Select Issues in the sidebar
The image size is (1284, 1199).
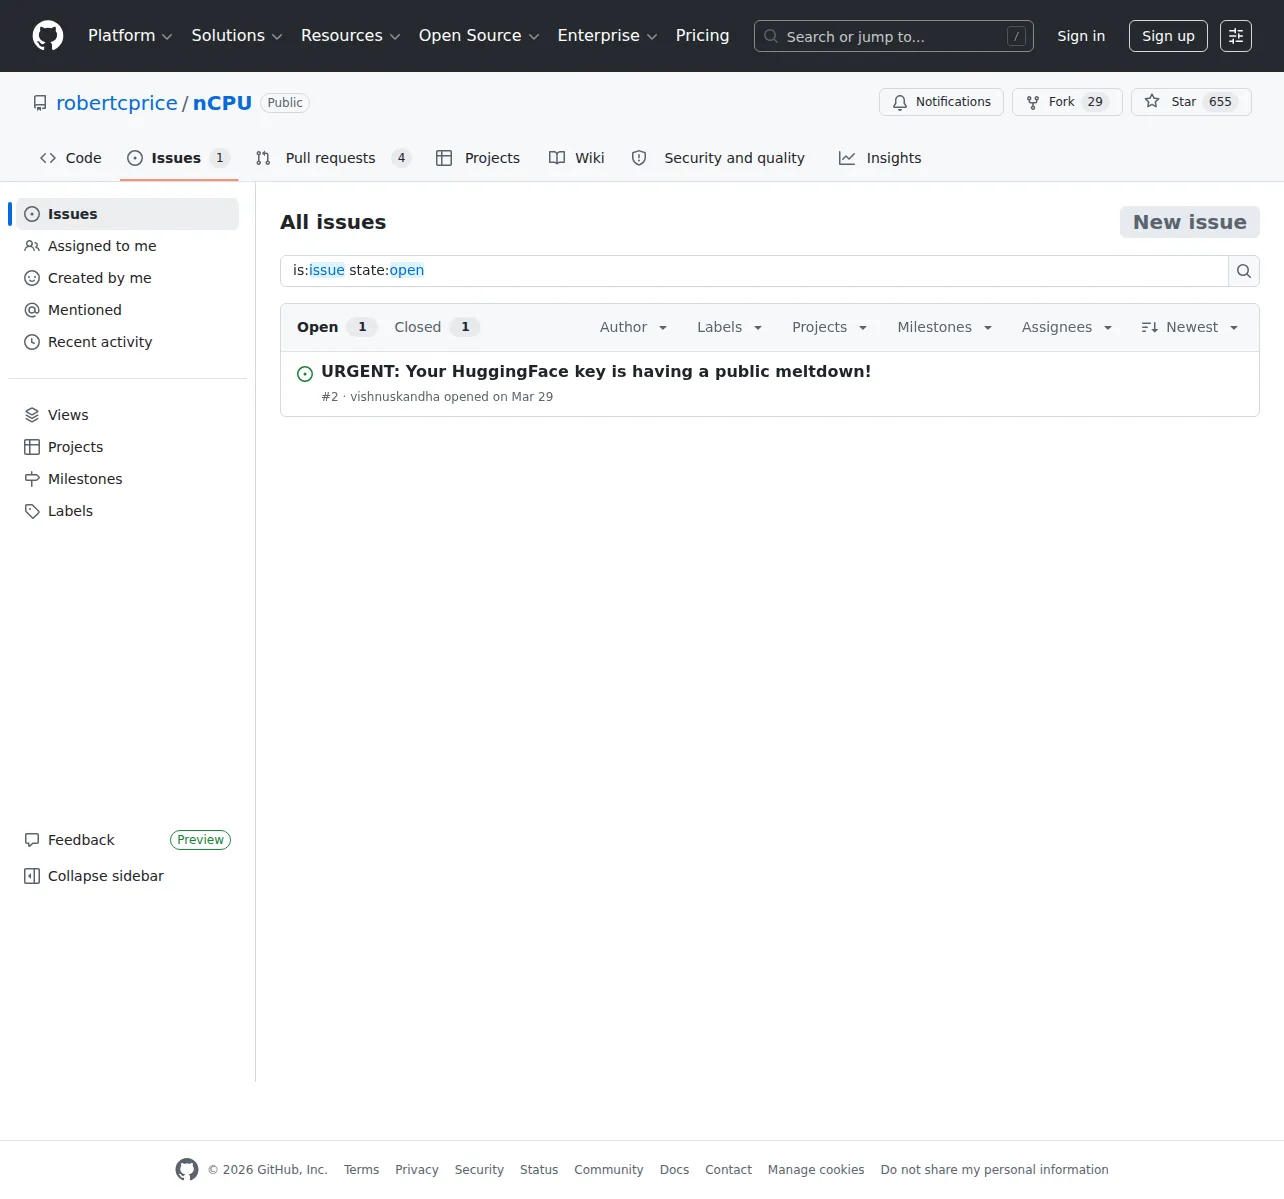(x=127, y=214)
